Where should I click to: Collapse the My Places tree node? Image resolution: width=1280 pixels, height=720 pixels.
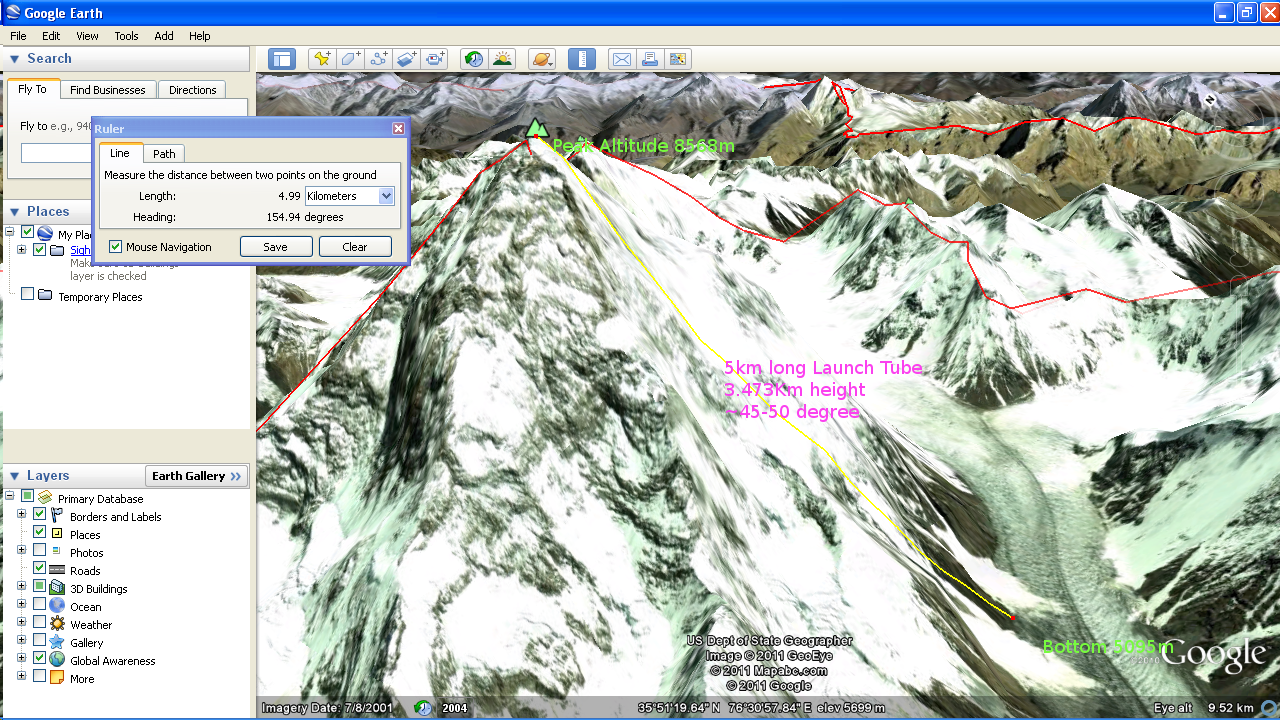pos(10,232)
